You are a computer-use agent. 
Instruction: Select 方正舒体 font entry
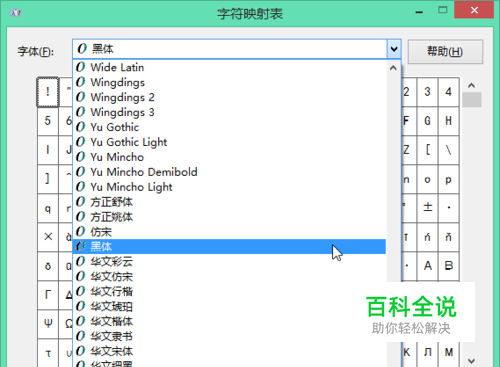click(x=229, y=202)
